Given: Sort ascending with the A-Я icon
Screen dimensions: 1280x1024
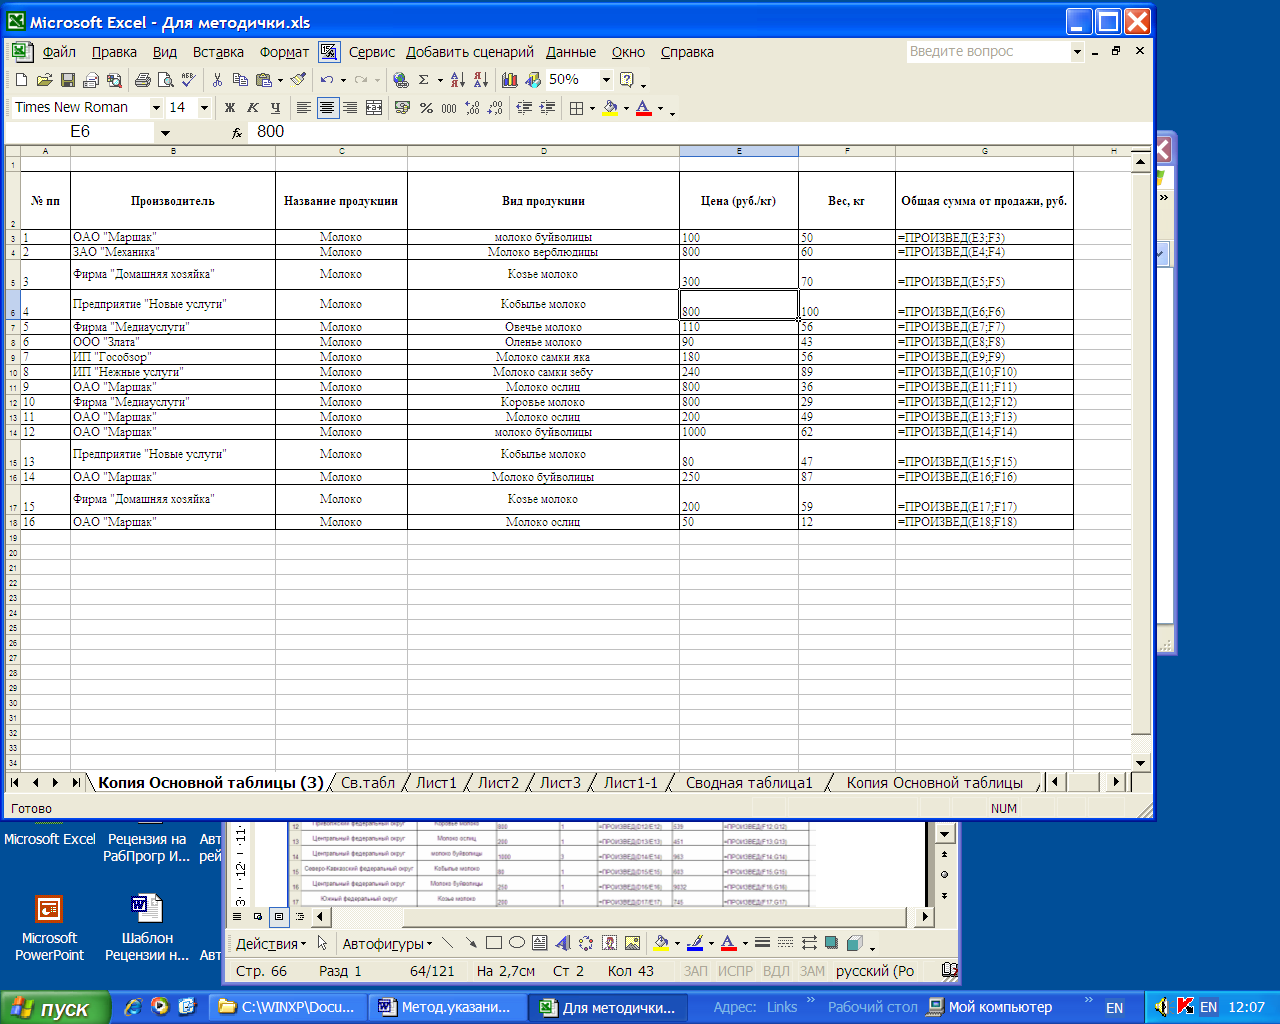Looking at the screenshot, I should [x=457, y=80].
